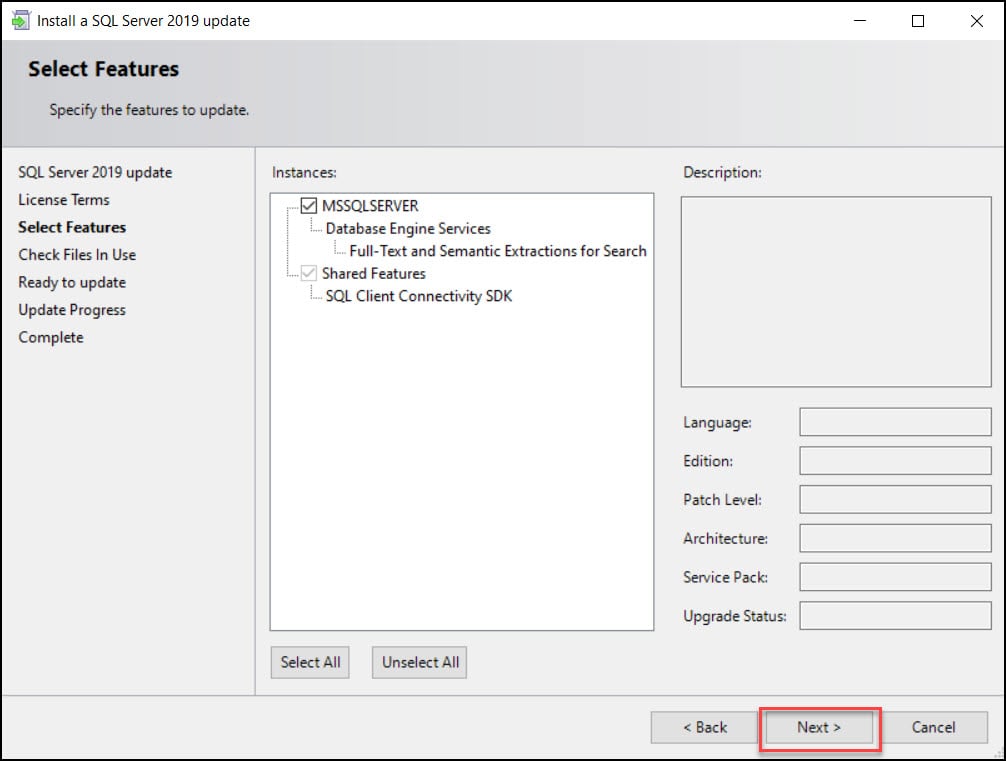
Task: Click the 'Instances:' label
Action: (x=304, y=173)
